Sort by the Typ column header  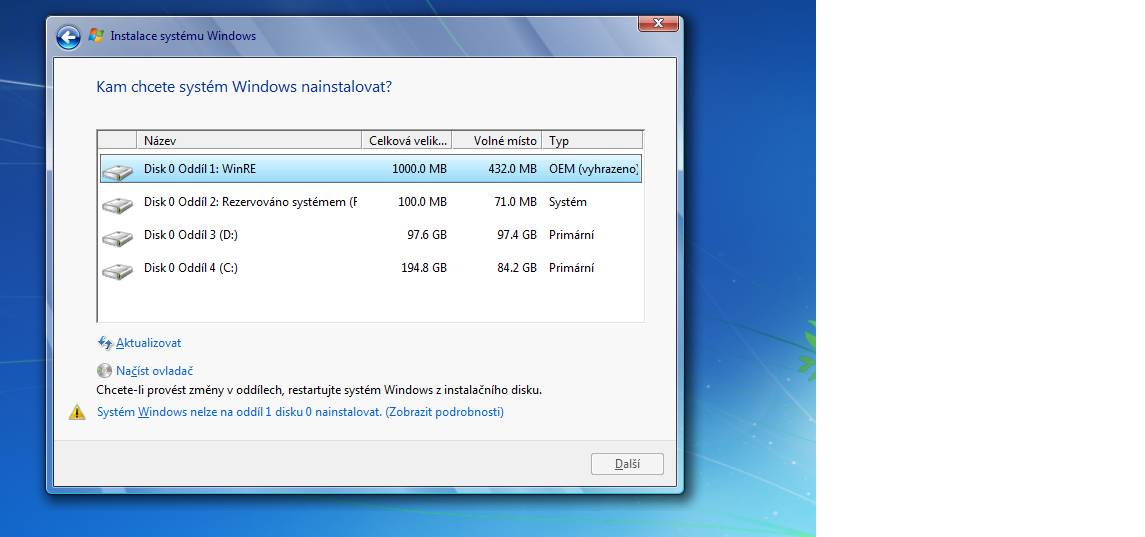point(592,140)
